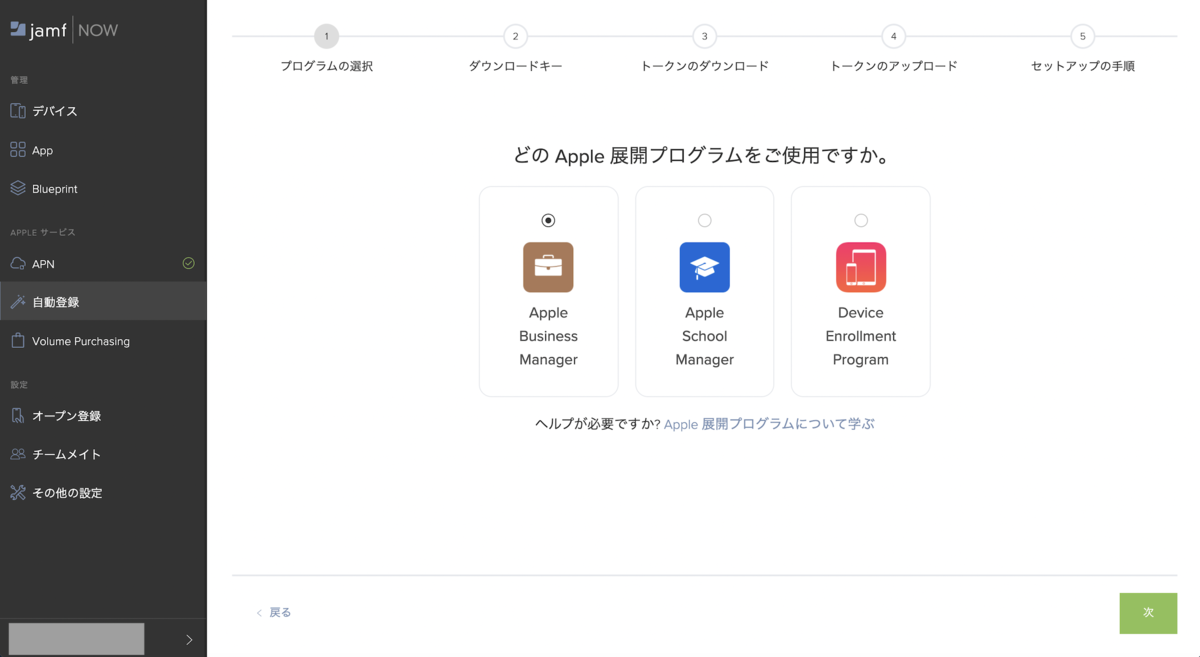Choose Apple School Manager as deployment program
The width and height of the screenshot is (1200, 657).
(704, 220)
